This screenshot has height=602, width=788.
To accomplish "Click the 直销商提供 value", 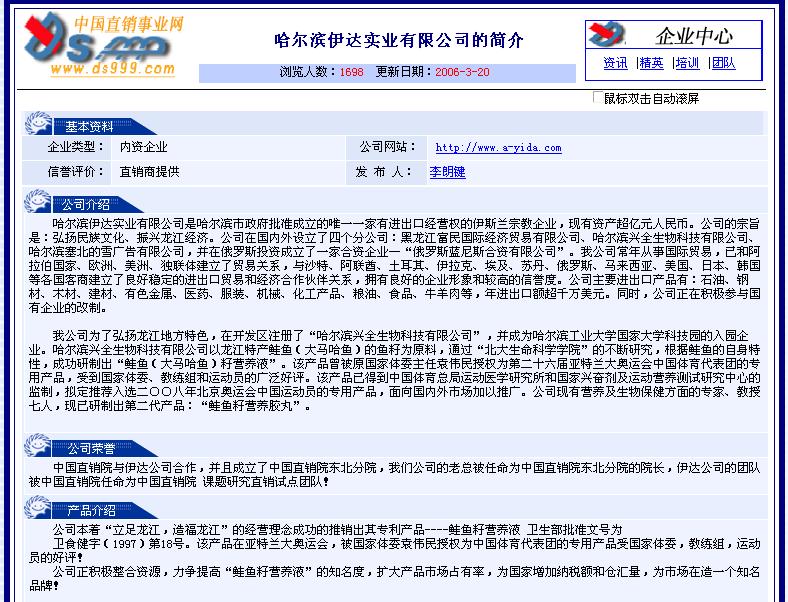I will point(149,172).
